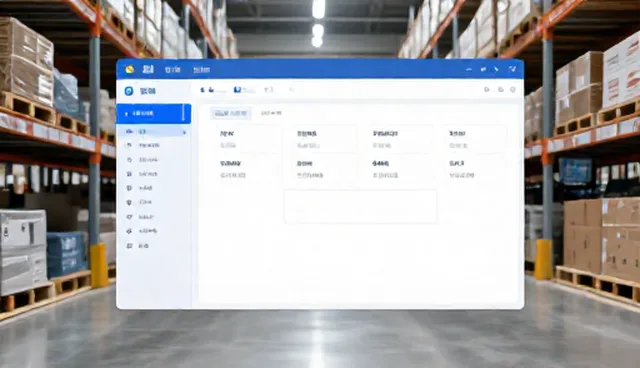The image size is (640, 368).
Task: Click the rightmost grey circle icon in toolbar
Action: (x=513, y=90)
